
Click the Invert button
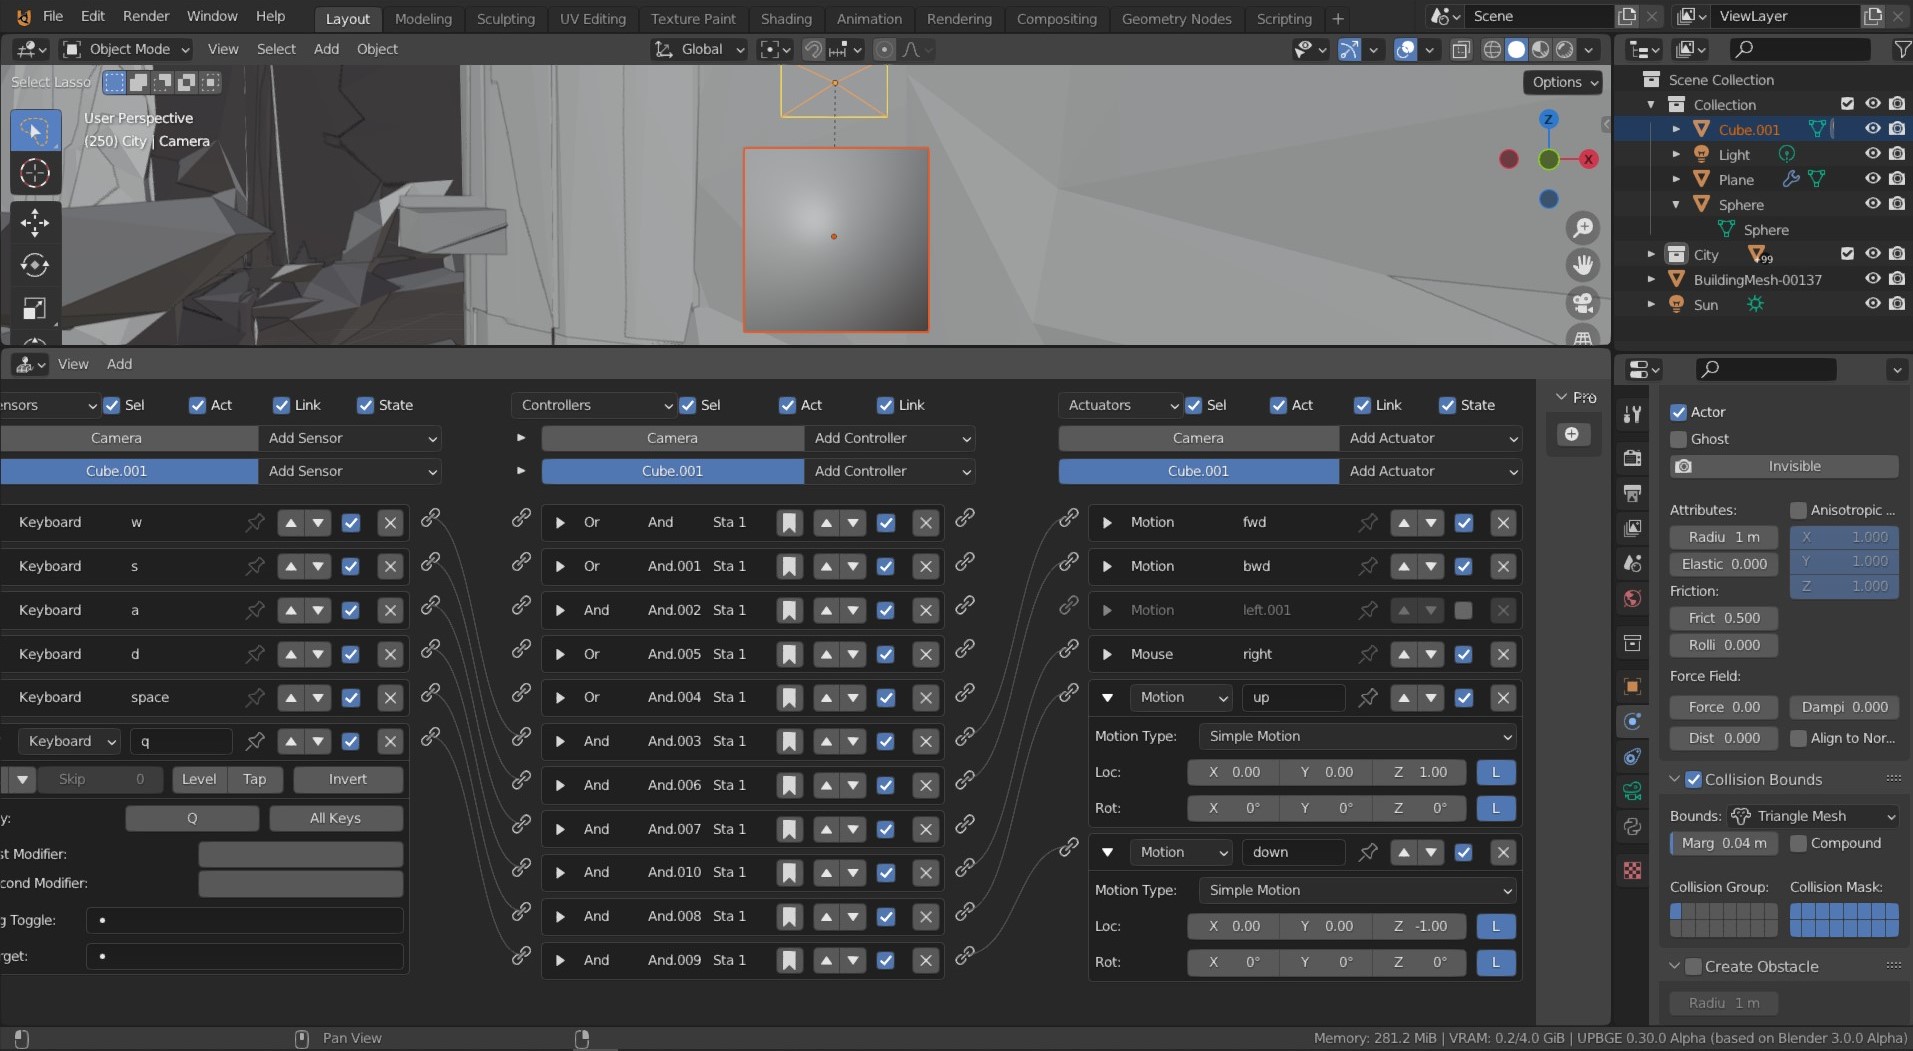tap(347, 779)
